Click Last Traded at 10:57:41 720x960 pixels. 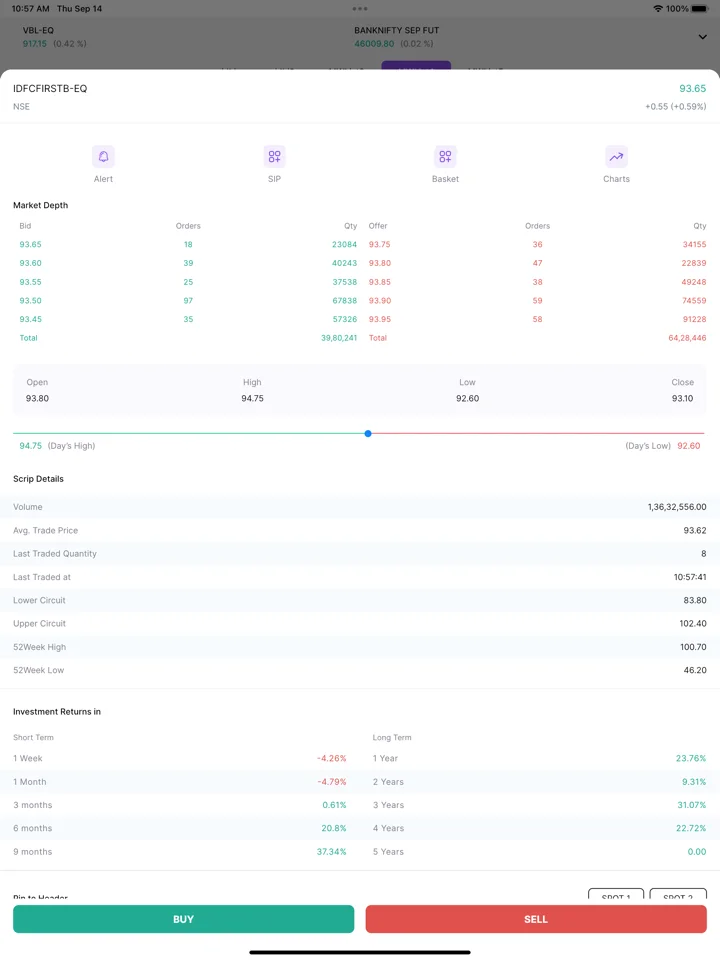[x=690, y=577]
